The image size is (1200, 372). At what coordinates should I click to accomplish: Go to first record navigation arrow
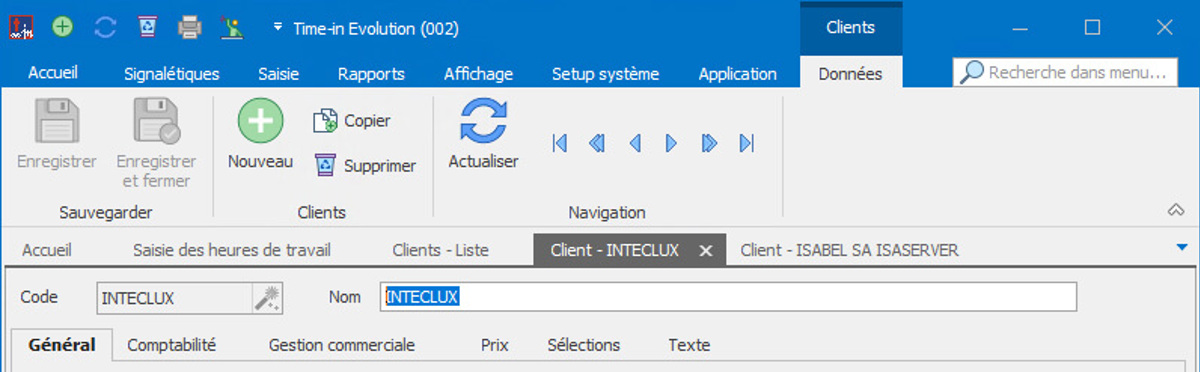560,144
